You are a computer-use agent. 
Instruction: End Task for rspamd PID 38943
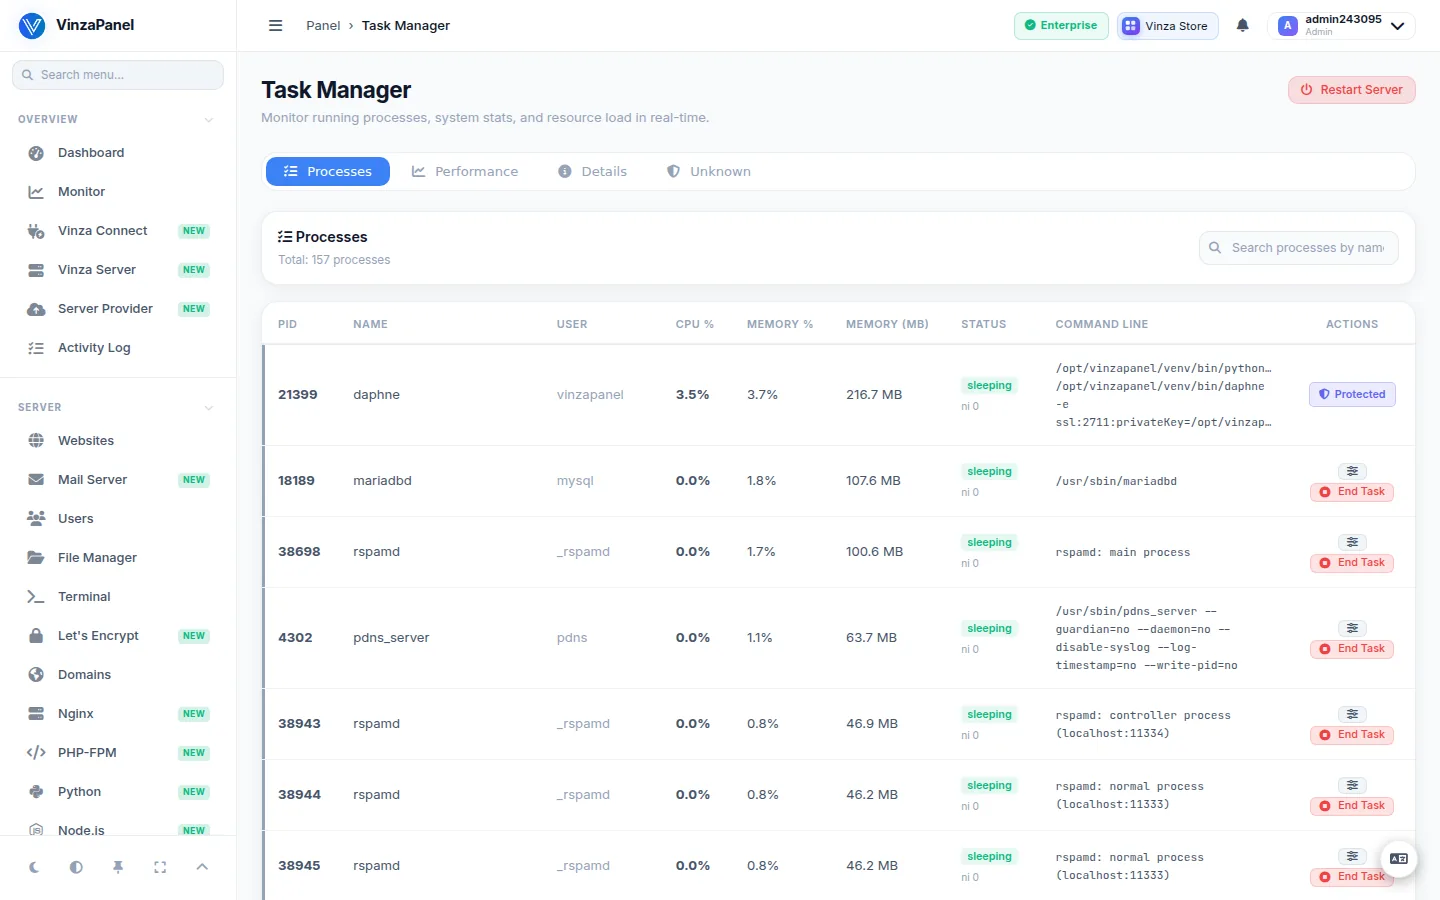click(1352, 735)
